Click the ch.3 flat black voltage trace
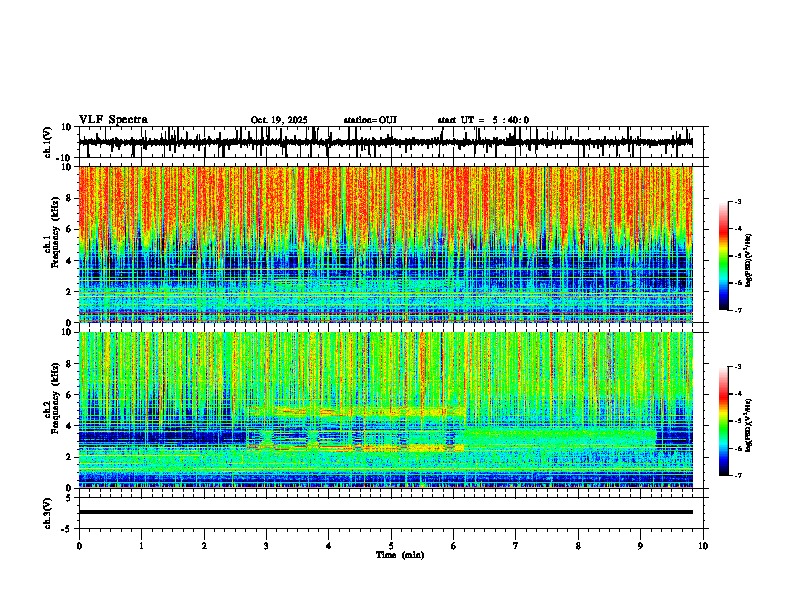The height and width of the screenshot is (612, 792). pyautogui.click(x=385, y=512)
